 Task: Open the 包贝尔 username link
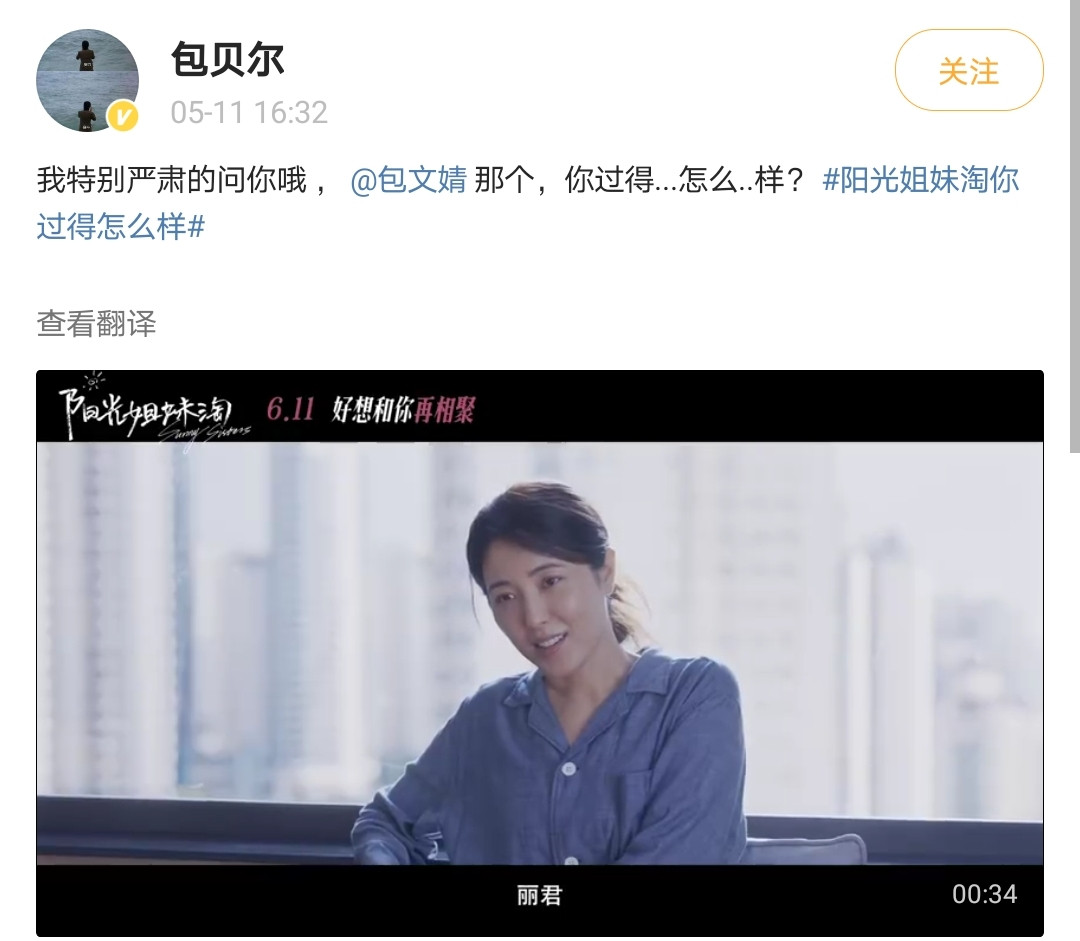(227, 59)
